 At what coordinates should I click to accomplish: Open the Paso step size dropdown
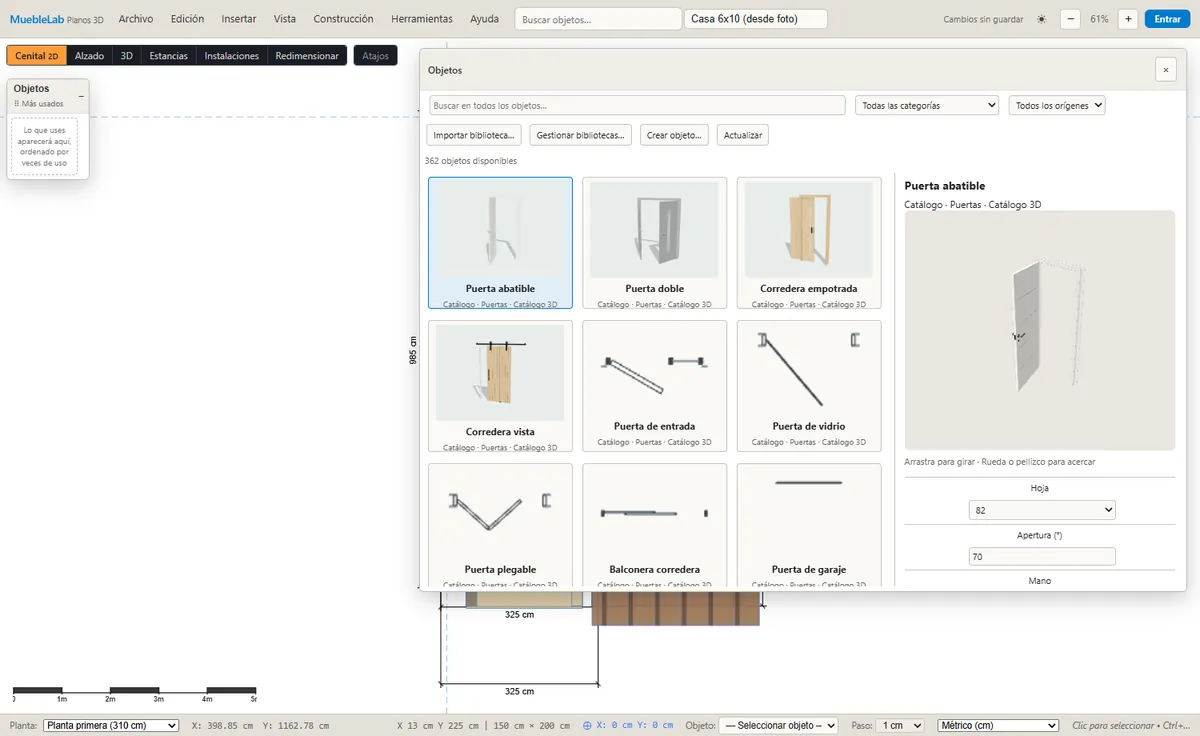[900, 725]
